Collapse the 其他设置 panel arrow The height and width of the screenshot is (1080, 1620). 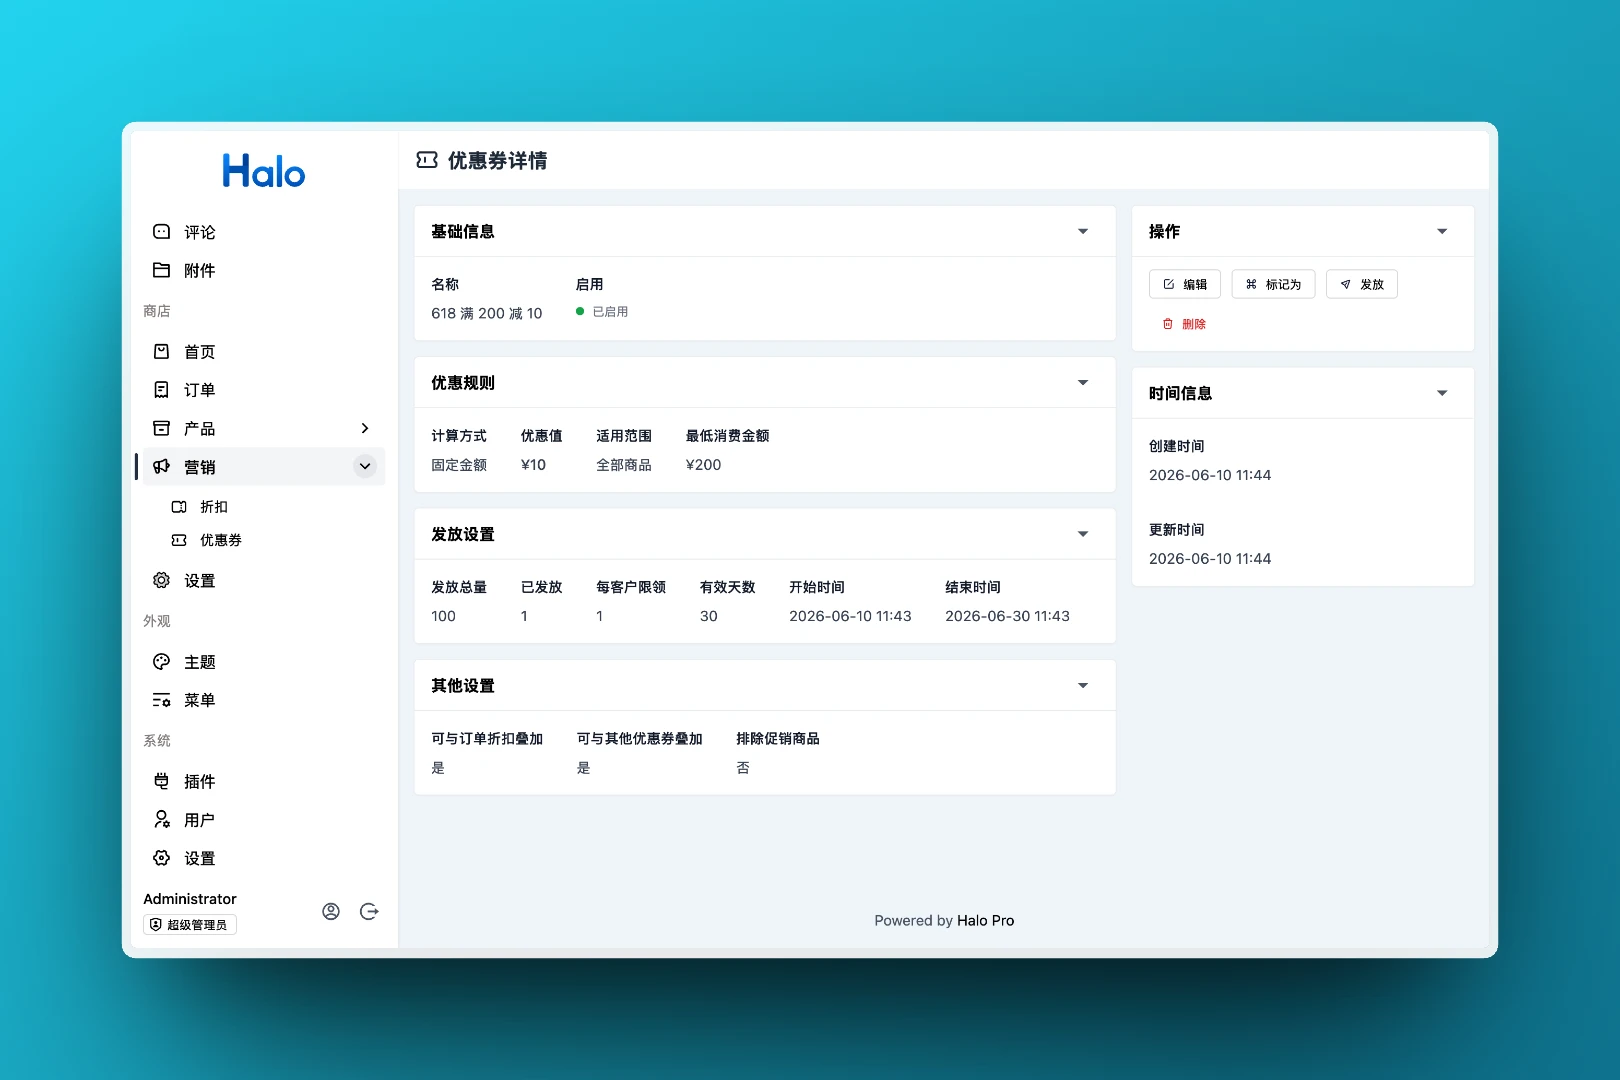1083,686
